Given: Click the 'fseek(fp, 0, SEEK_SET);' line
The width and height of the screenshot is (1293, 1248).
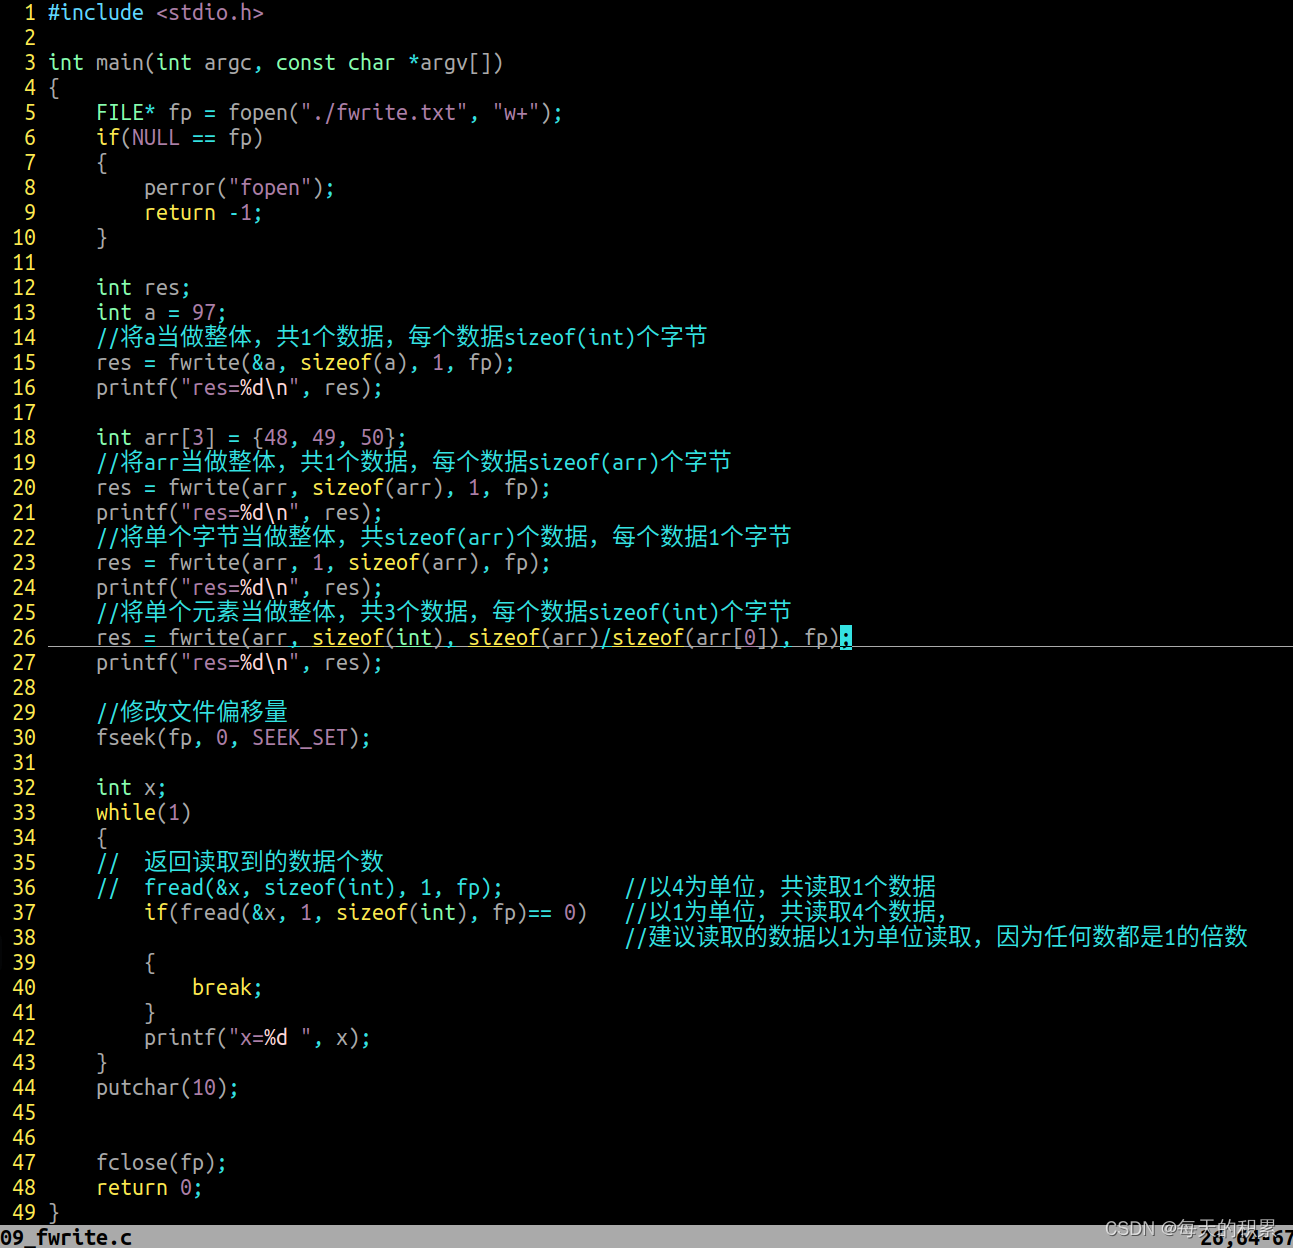Looking at the screenshot, I should [x=233, y=738].
